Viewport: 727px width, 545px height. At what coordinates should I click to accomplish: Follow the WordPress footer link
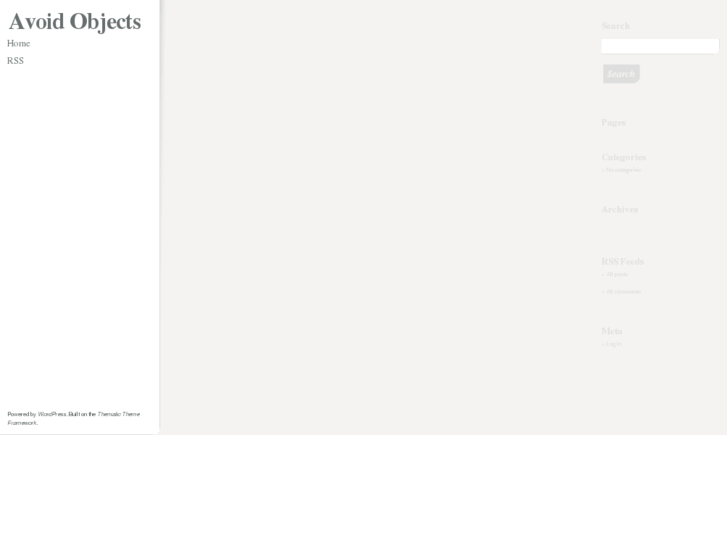tap(52, 414)
